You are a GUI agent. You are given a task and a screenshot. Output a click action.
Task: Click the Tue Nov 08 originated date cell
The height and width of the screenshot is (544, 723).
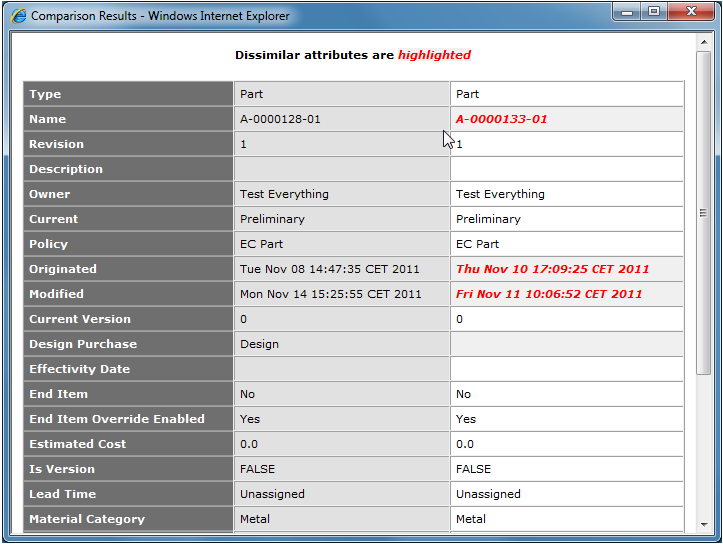(x=330, y=269)
